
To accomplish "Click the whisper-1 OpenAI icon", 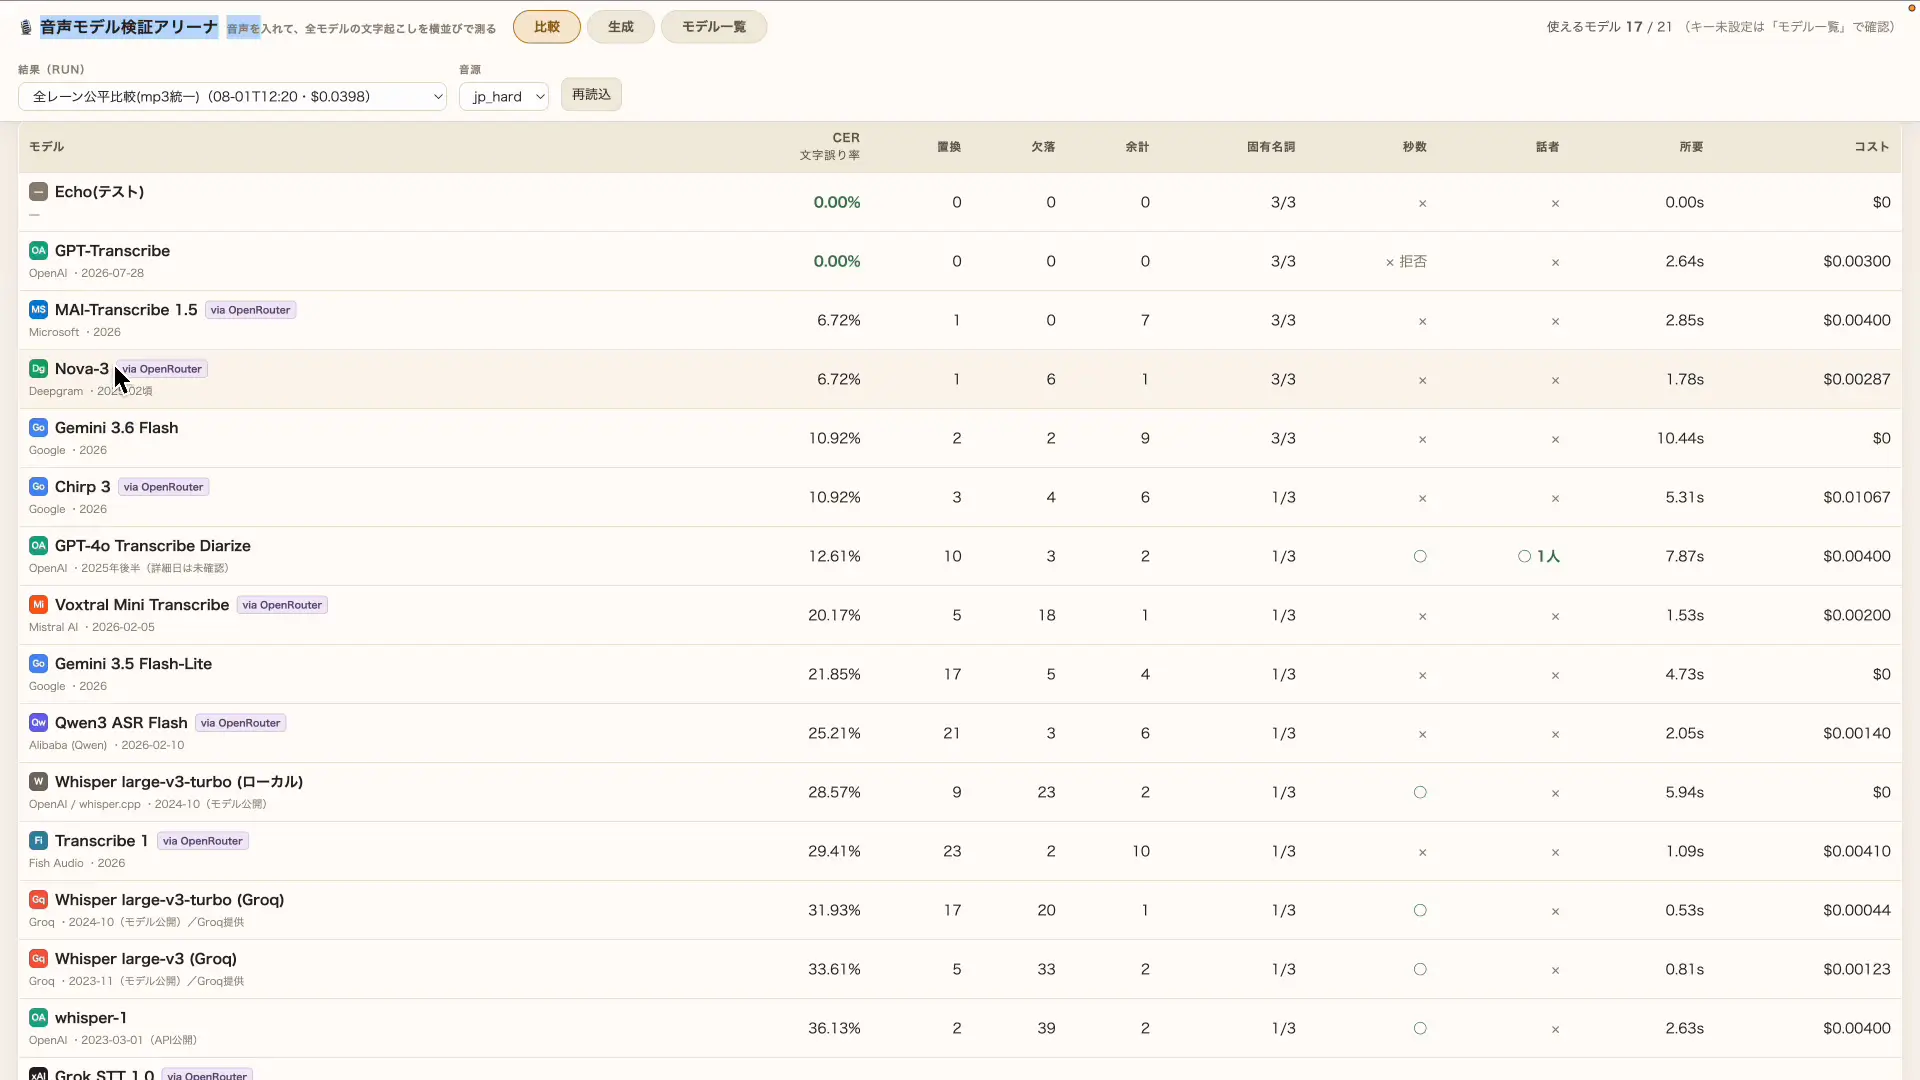I will pyautogui.click(x=38, y=1018).
